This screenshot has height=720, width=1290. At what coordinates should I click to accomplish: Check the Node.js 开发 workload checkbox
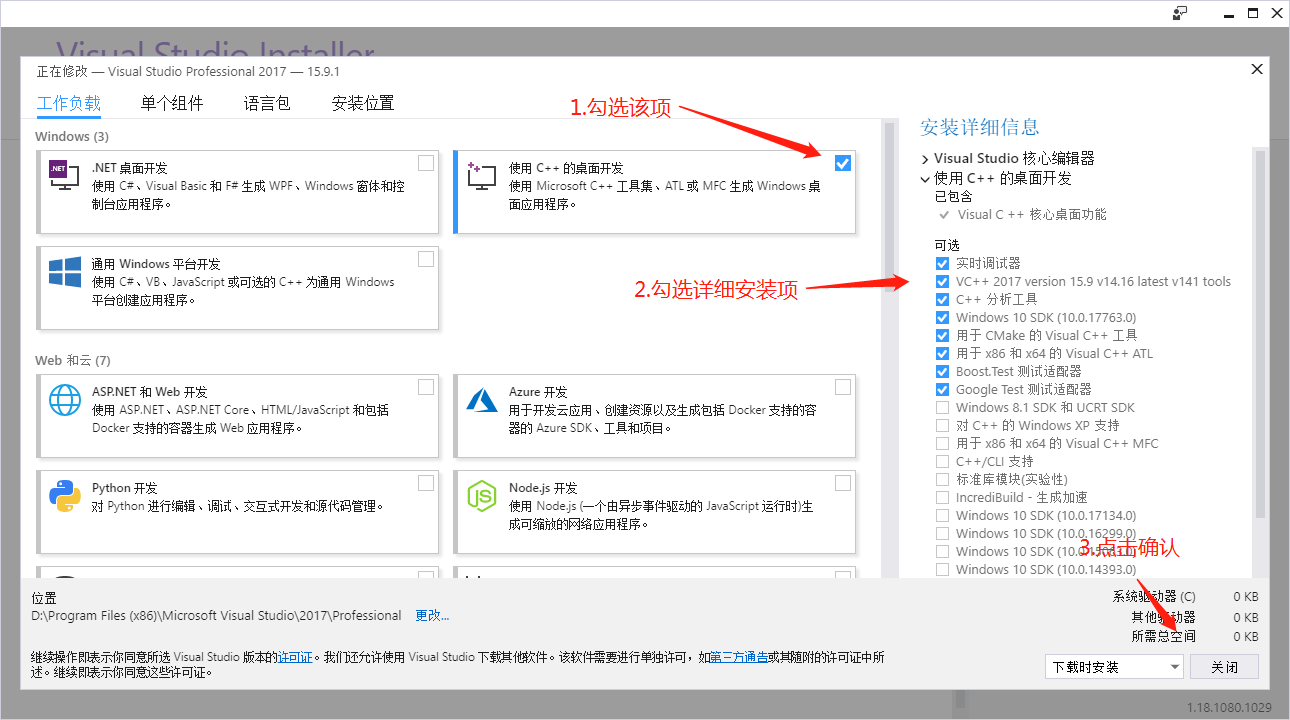coord(843,483)
